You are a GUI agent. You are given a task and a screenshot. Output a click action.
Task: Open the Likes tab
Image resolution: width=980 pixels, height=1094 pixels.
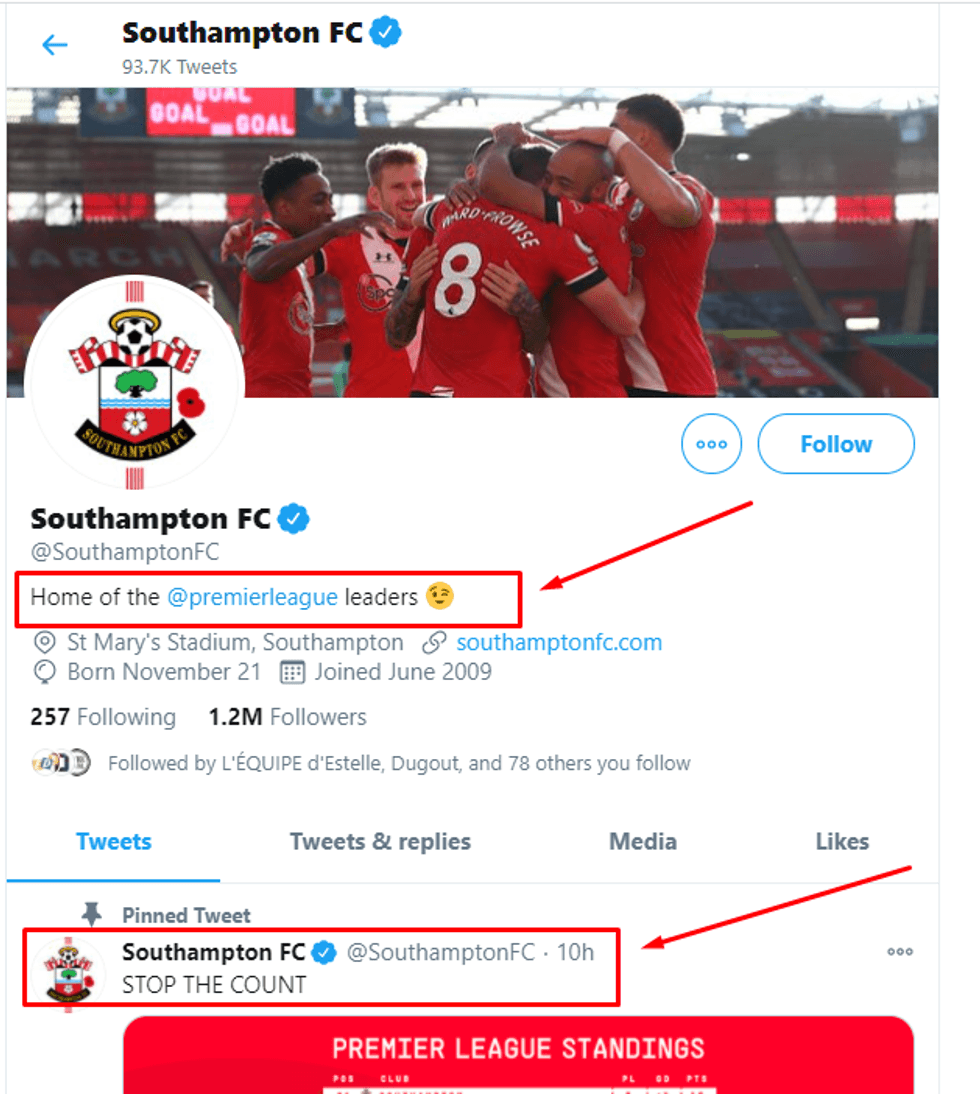coord(842,842)
